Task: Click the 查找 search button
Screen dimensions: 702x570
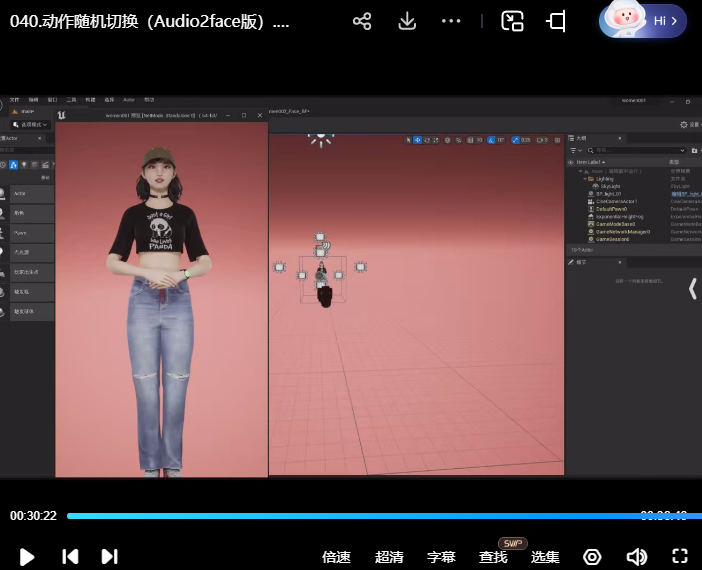Action: click(493, 557)
